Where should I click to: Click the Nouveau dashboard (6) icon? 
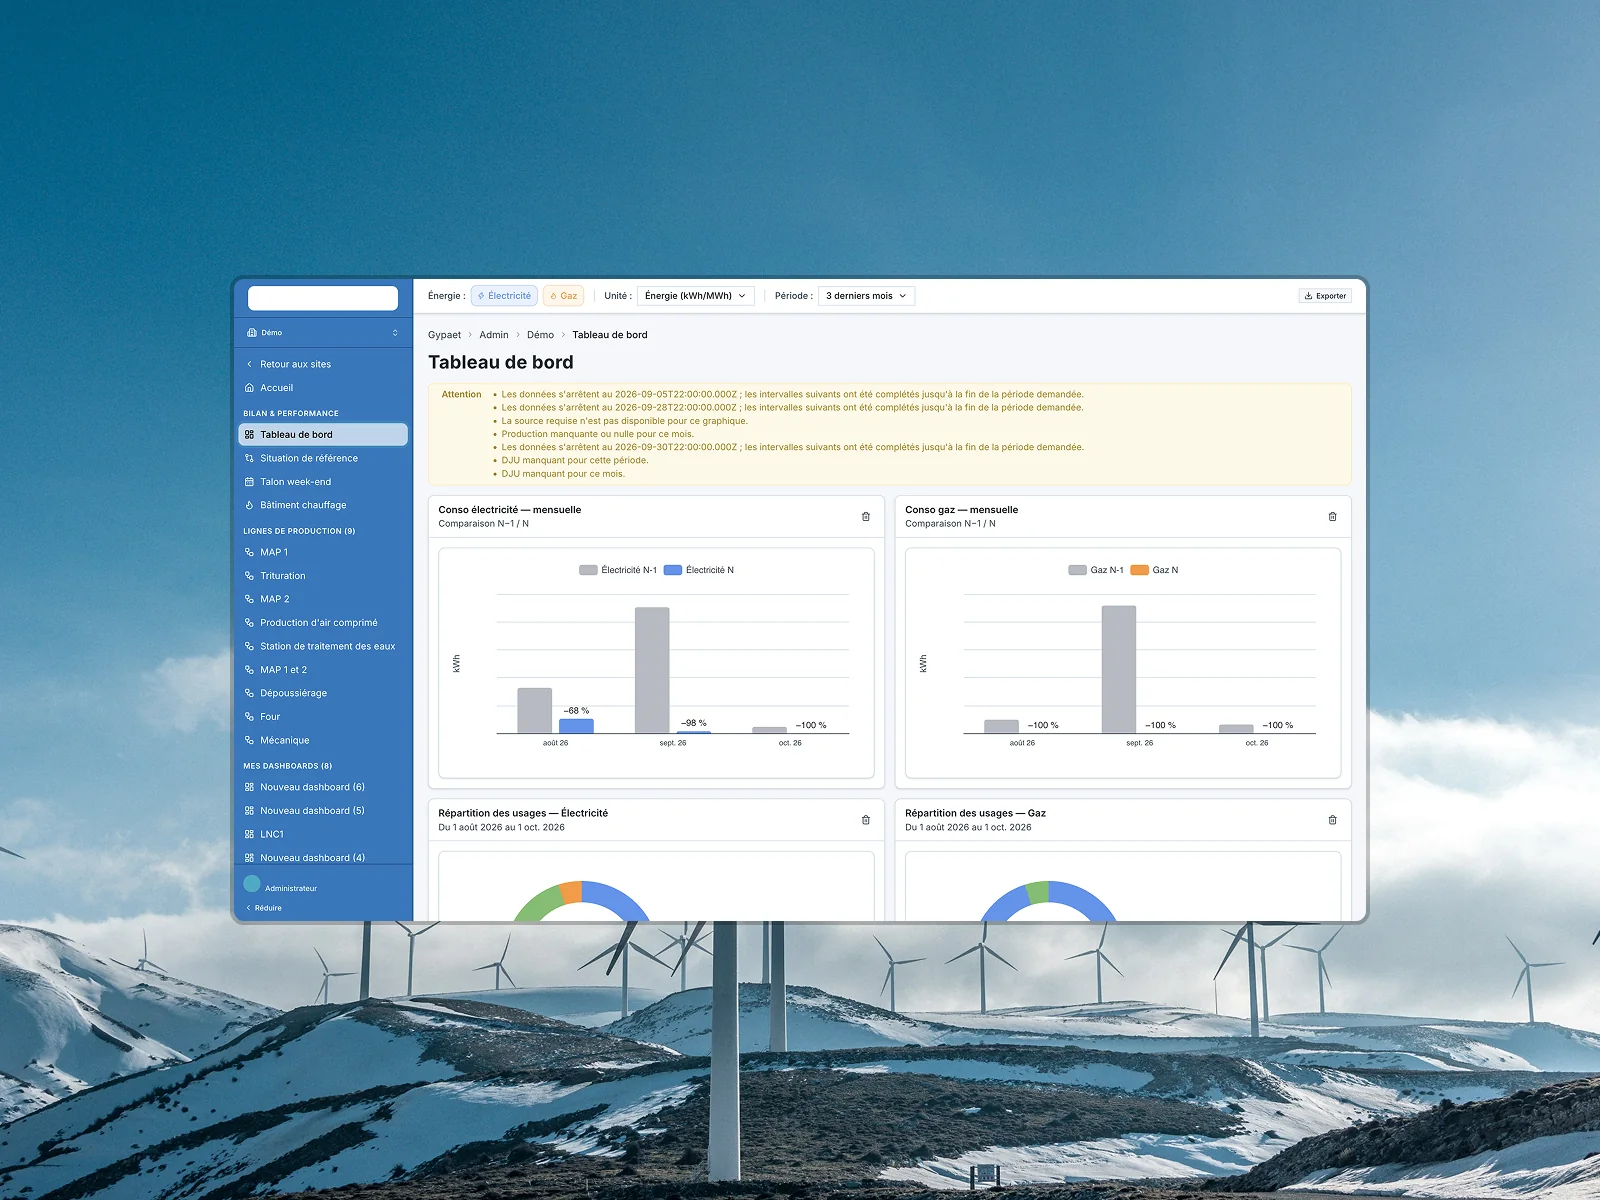pyautogui.click(x=249, y=787)
